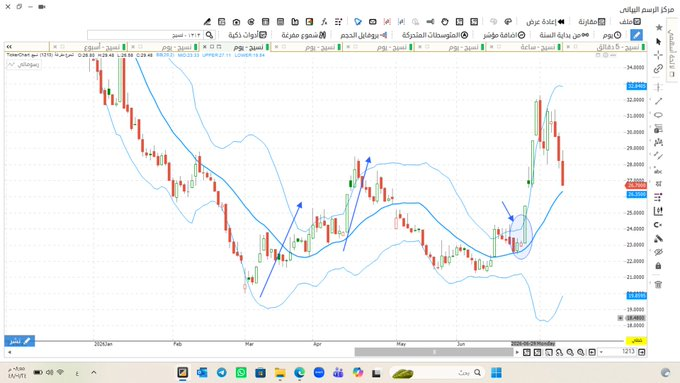
Task: Open File Explorer from the taskbar
Action: 280,373
